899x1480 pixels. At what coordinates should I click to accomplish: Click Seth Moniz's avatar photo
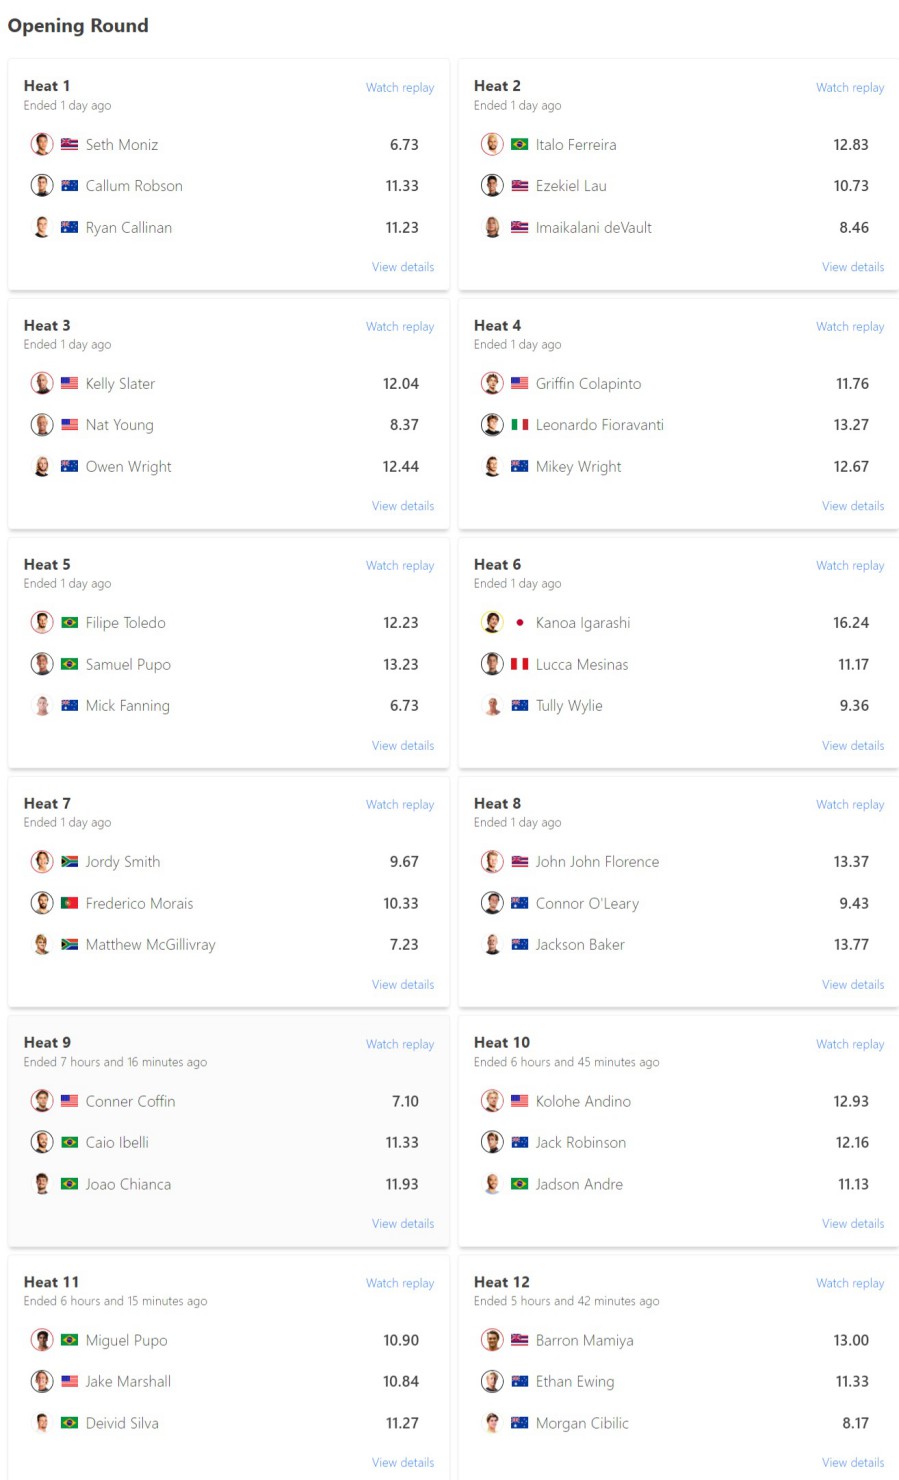tap(42, 144)
